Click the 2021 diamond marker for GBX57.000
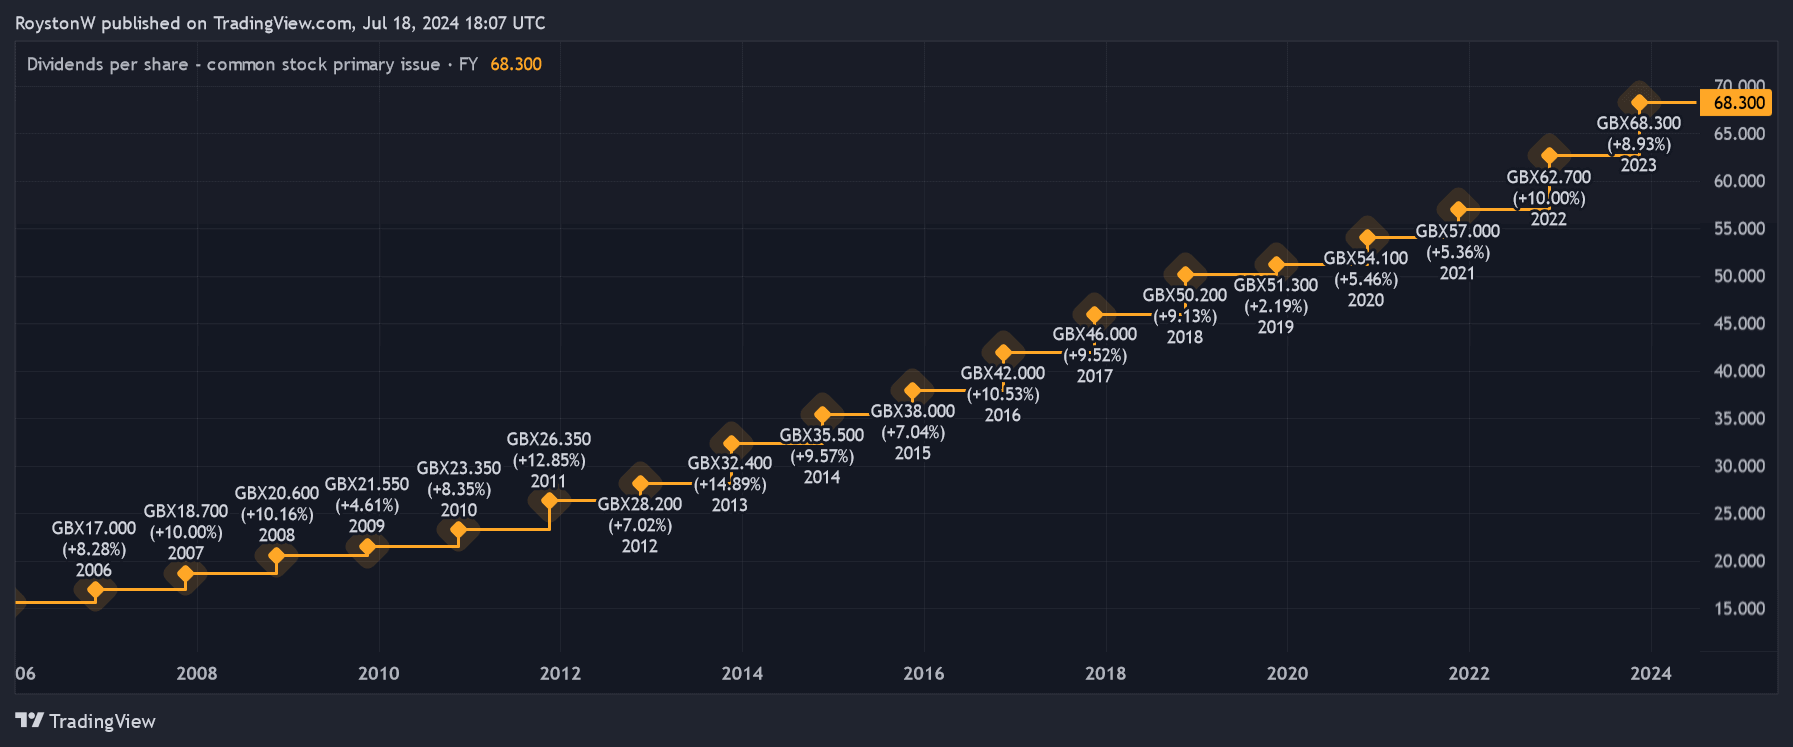 (x=1458, y=210)
